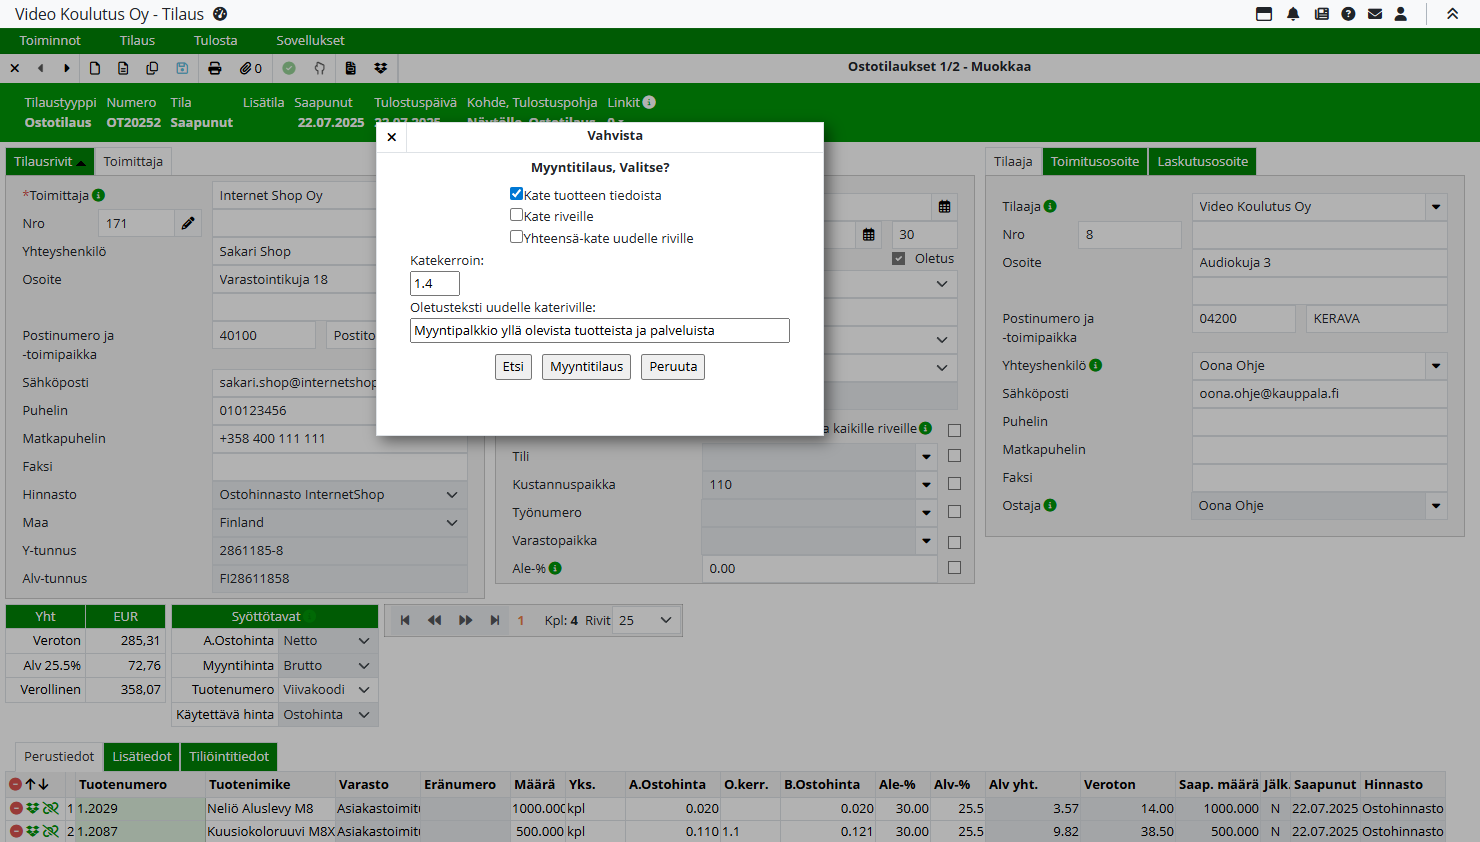This screenshot has width=1480, height=842.
Task: Click the Katekerroin input field
Action: [x=434, y=284]
